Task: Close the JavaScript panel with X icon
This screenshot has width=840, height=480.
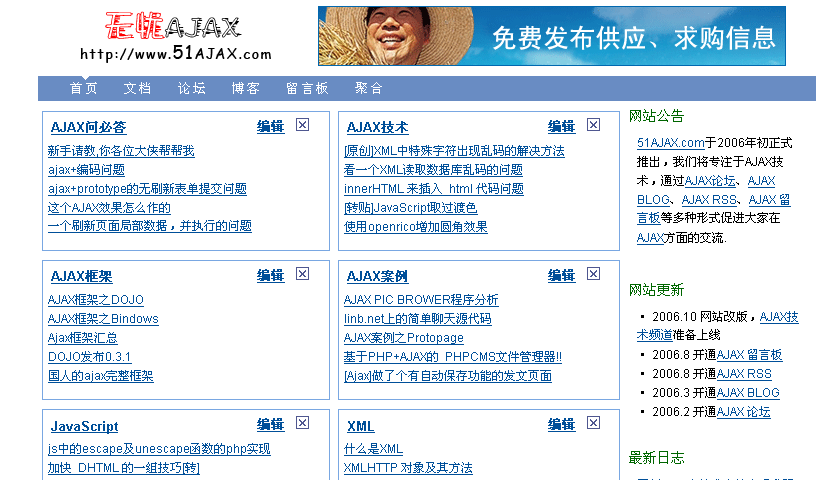Action: pos(303,424)
